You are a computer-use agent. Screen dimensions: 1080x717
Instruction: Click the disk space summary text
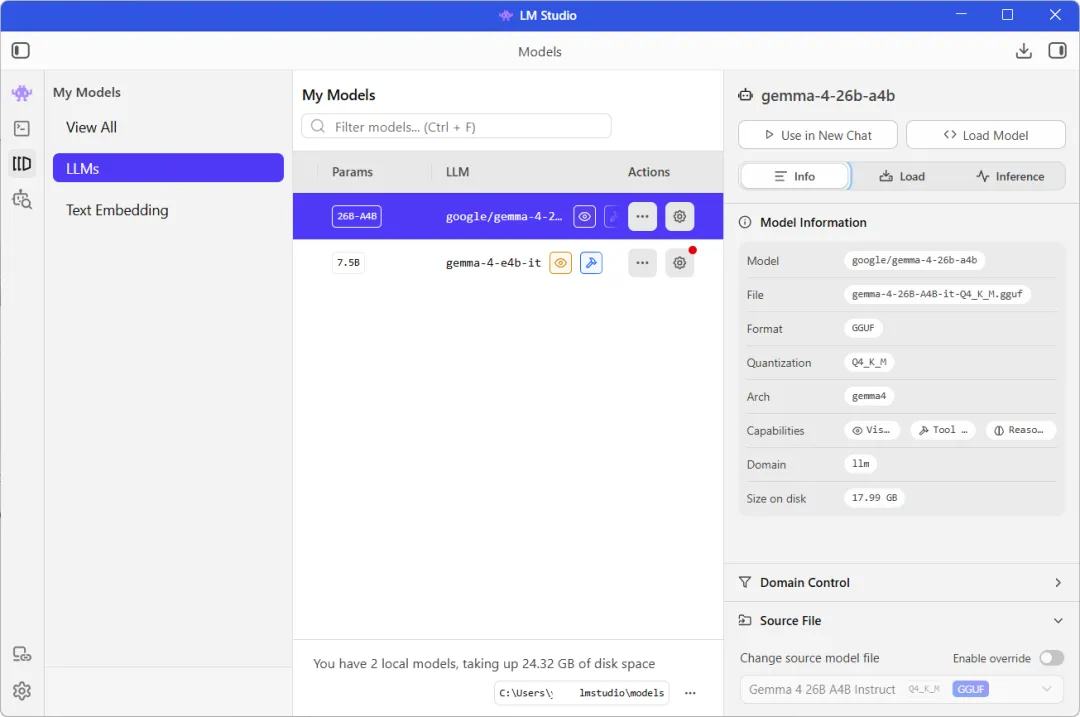tap(484, 663)
